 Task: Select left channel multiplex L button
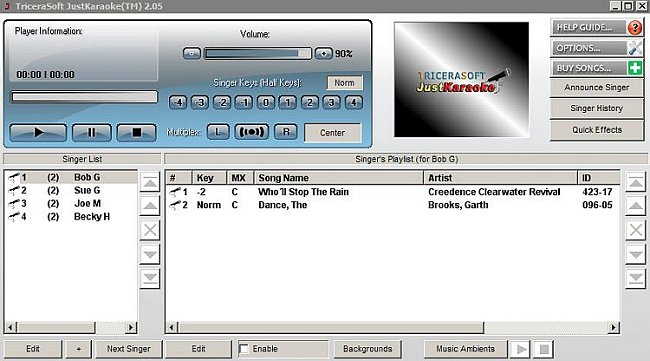(218, 132)
